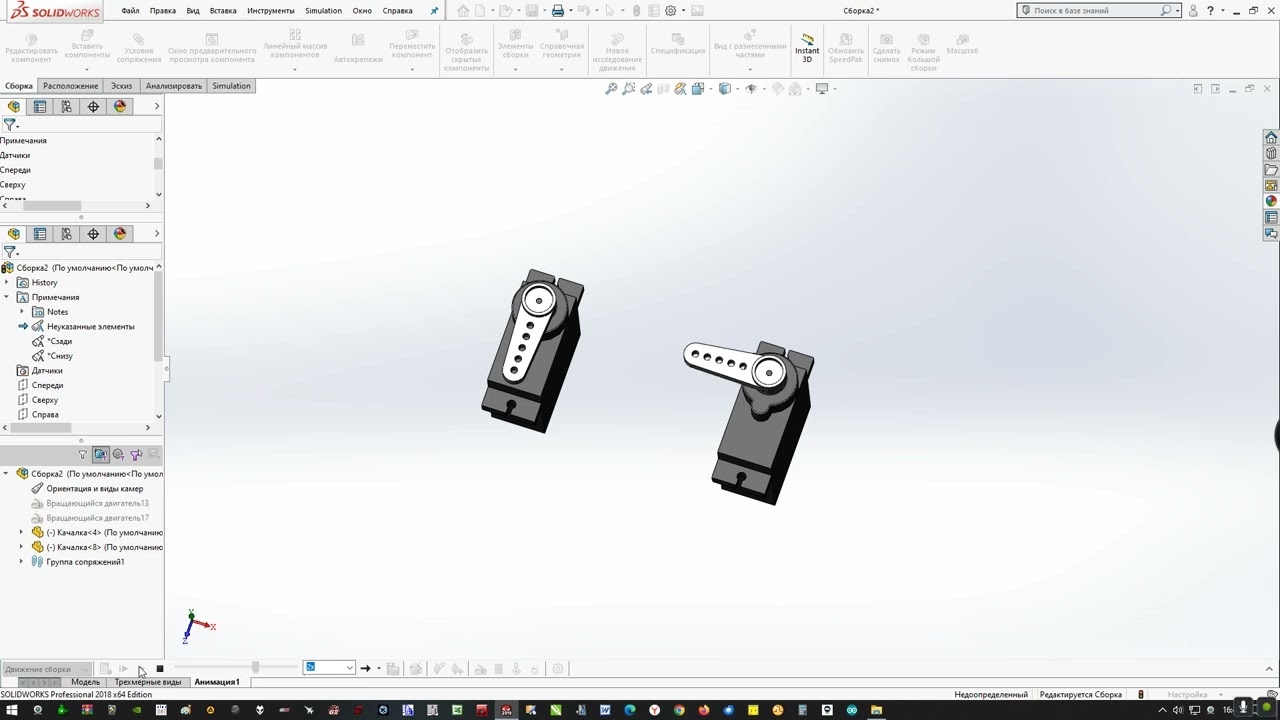
Task: Expand Группа сопряжений1 node
Action: (21, 562)
